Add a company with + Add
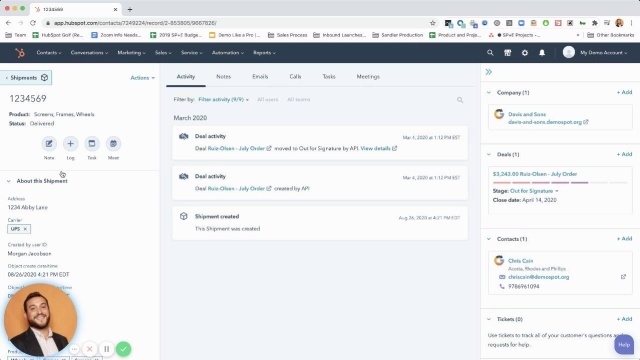The width and height of the screenshot is (640, 360). [x=624, y=92]
